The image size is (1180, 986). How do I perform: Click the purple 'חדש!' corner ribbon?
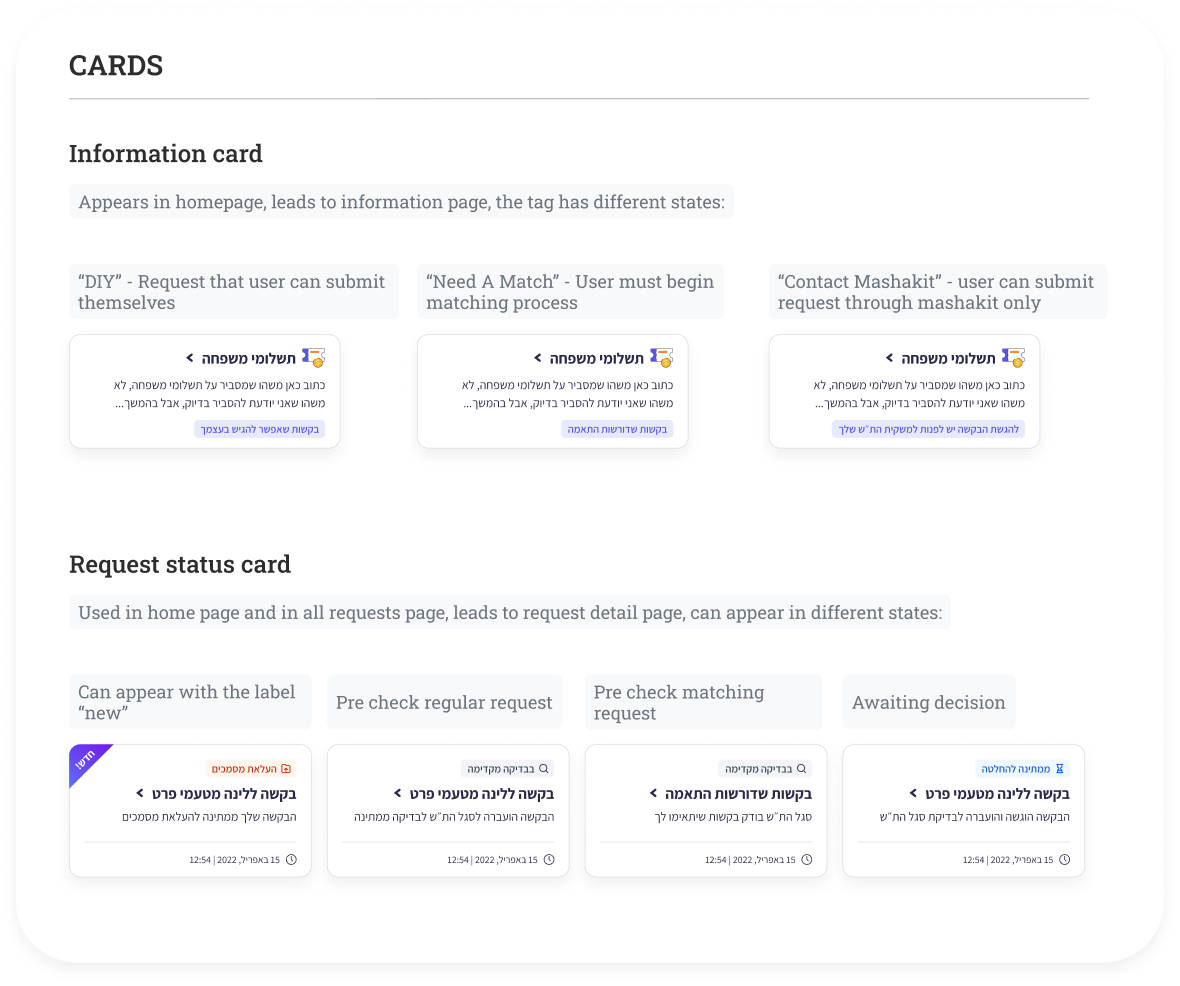click(x=87, y=763)
